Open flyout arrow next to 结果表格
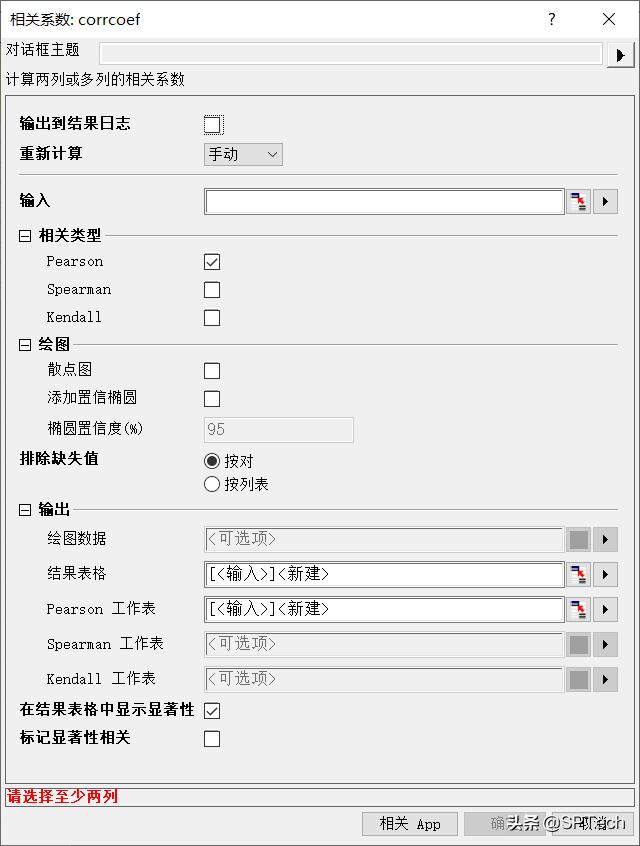The image size is (640, 846). coord(605,574)
